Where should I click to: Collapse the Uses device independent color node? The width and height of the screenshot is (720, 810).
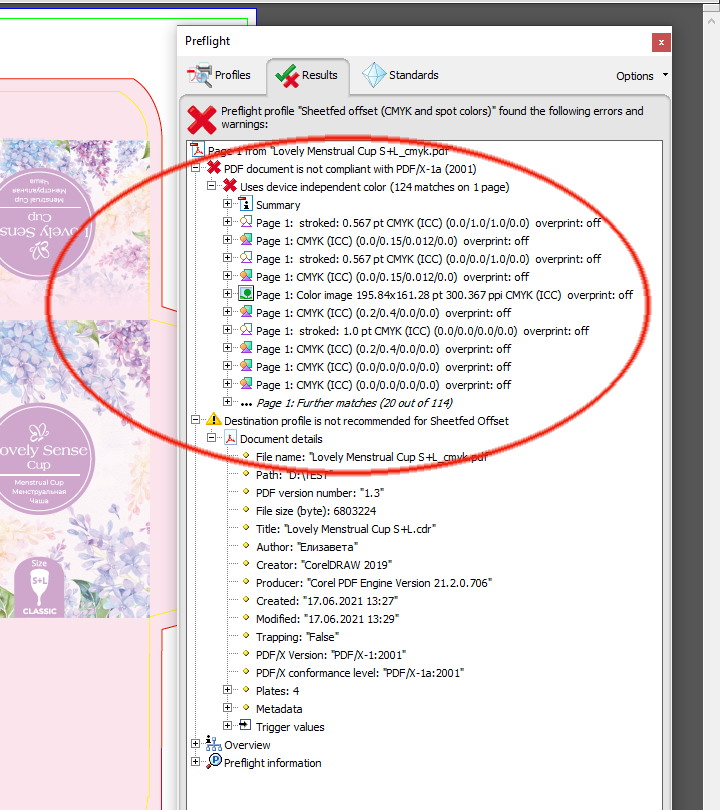tap(211, 185)
